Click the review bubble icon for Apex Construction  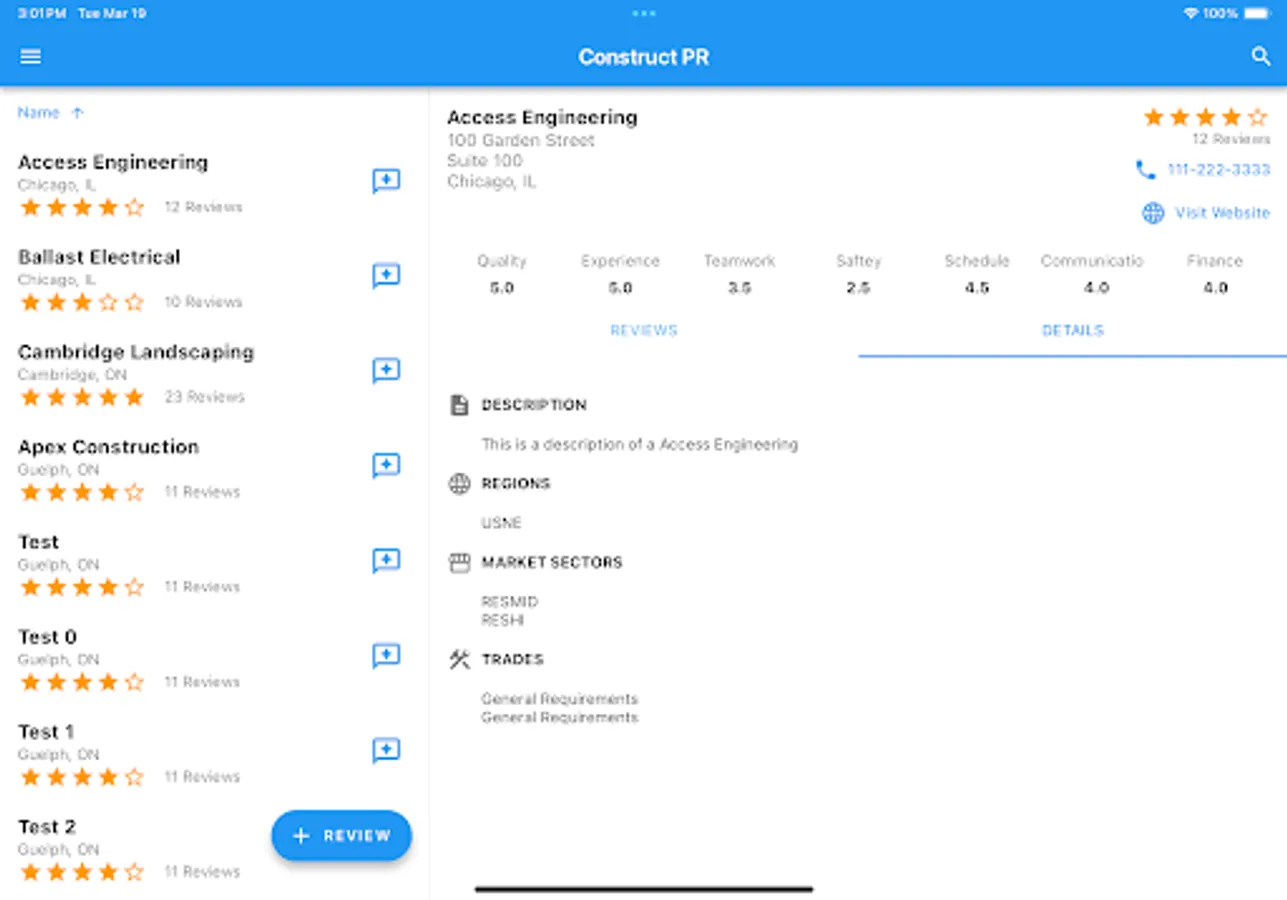(386, 466)
